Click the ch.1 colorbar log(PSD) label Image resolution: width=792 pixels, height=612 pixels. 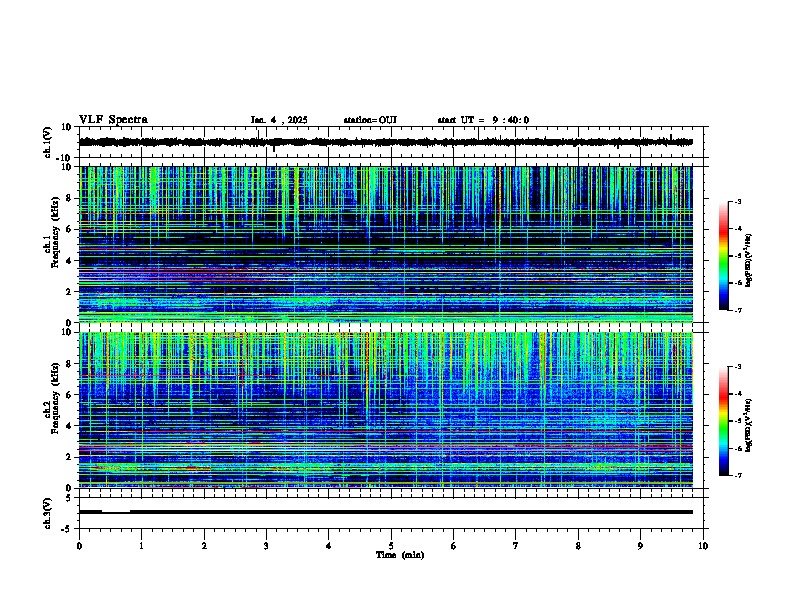[x=748, y=260]
